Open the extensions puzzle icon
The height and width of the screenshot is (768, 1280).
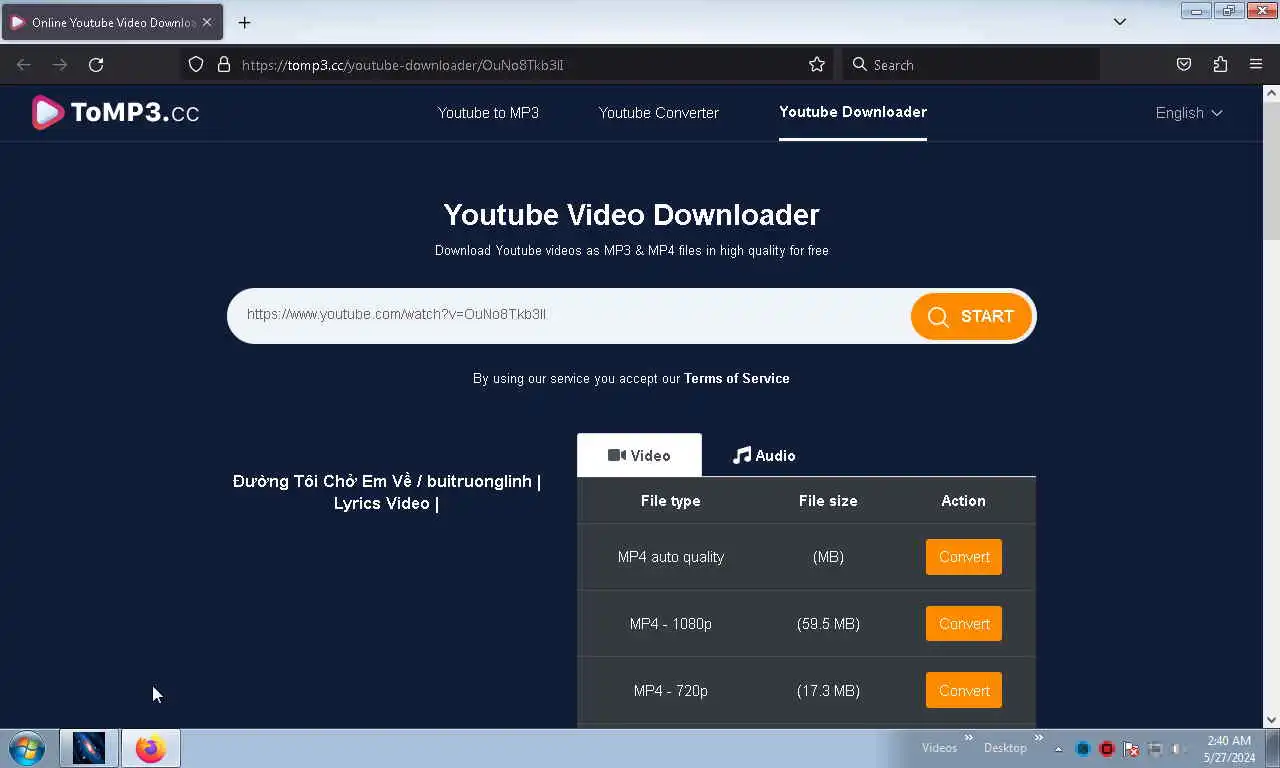pyautogui.click(x=1220, y=64)
